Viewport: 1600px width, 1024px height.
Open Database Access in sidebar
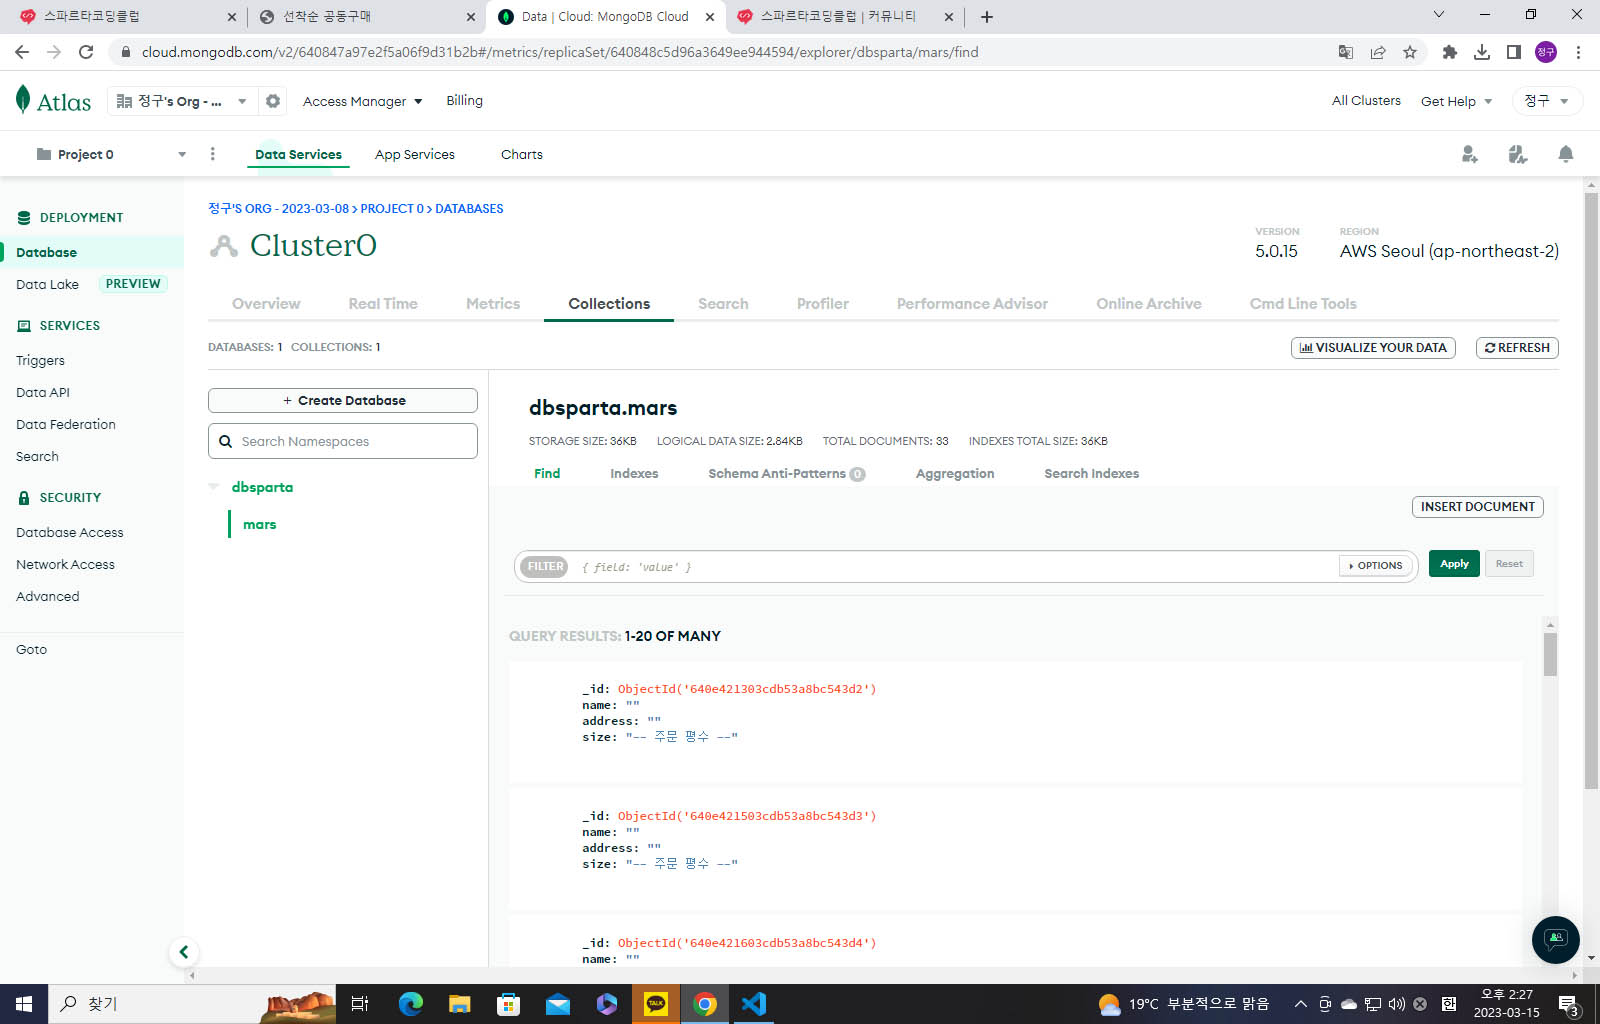[70, 533]
